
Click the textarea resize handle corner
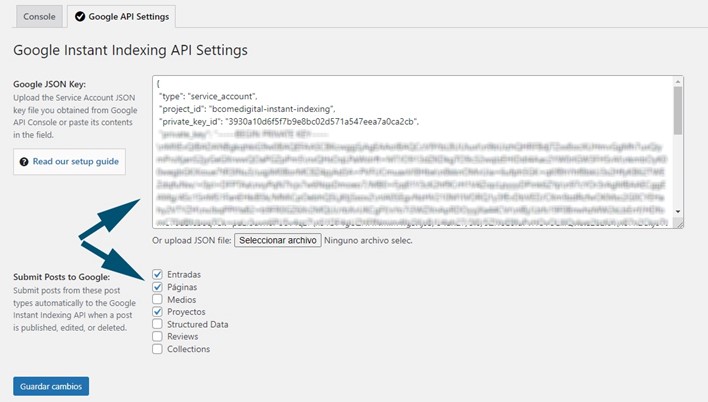pyautogui.click(x=678, y=223)
